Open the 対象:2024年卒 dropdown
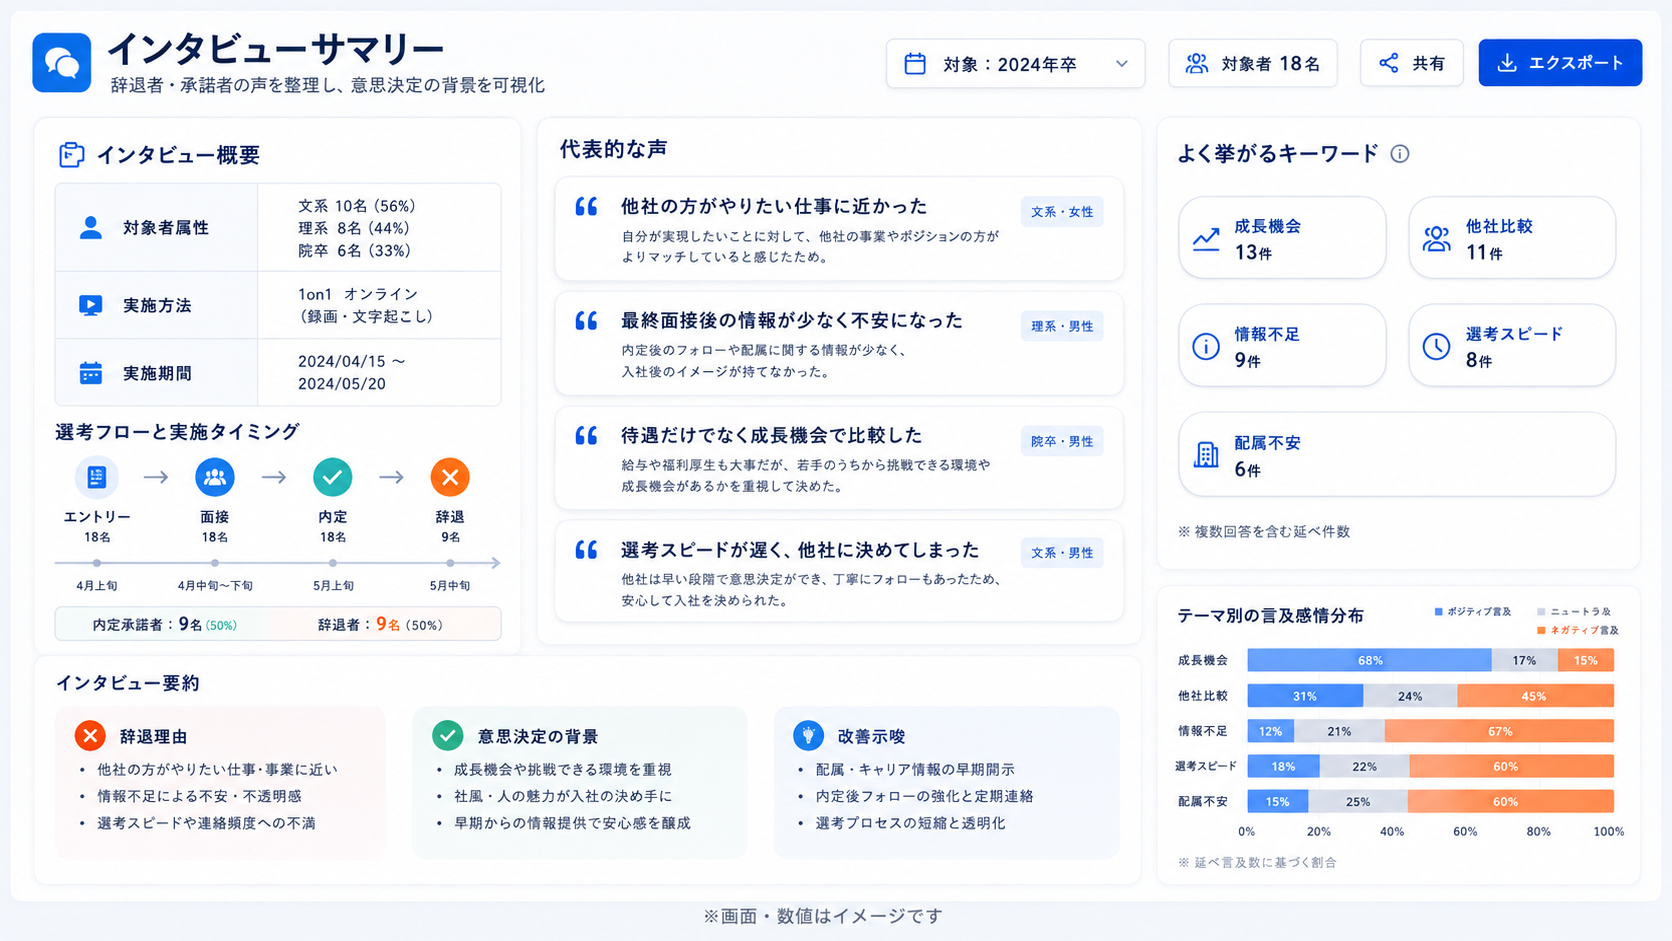The width and height of the screenshot is (1672, 941). click(x=1015, y=64)
